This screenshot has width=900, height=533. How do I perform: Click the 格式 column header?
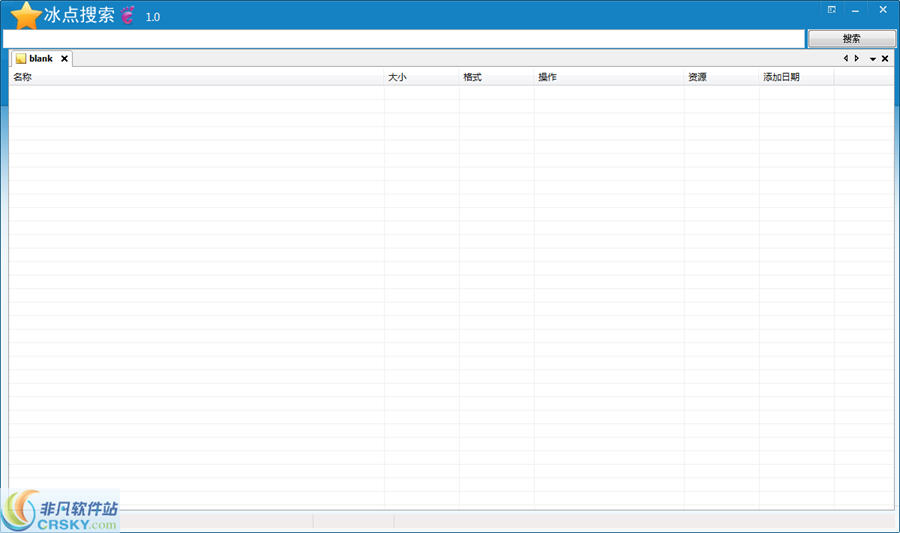coord(496,77)
